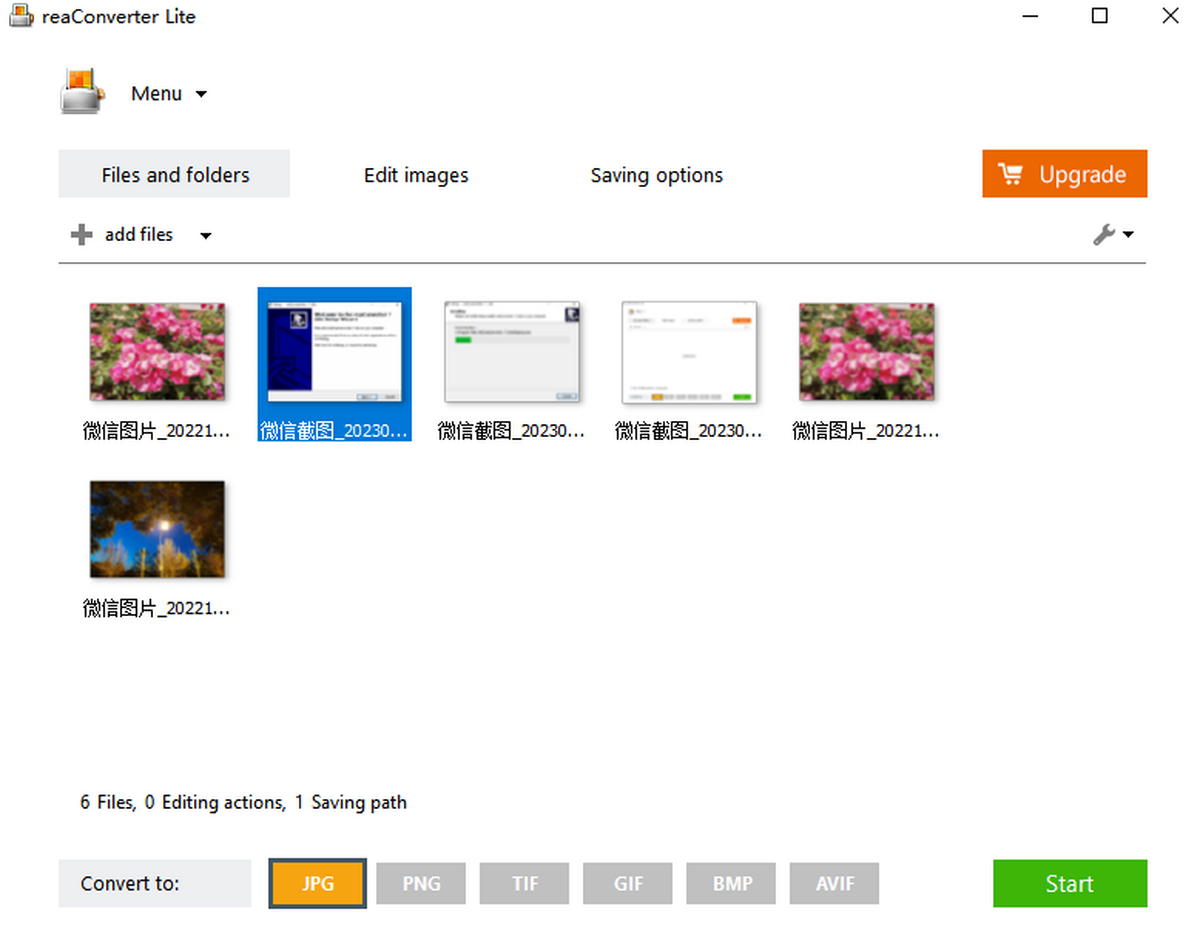Viewport: 1200px width, 929px height.
Task: Click the wrench settings icon
Action: [x=1104, y=235]
